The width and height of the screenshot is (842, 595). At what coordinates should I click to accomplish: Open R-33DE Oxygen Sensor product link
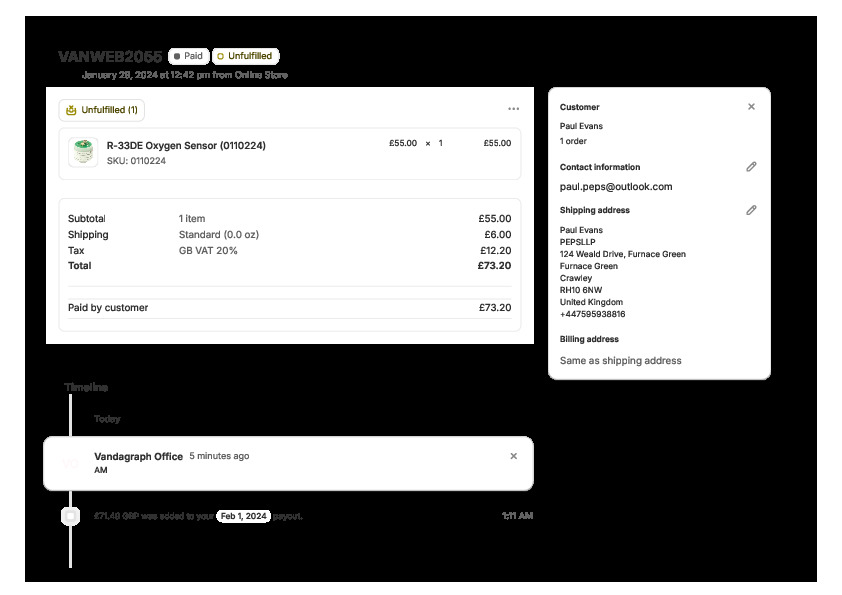186,145
